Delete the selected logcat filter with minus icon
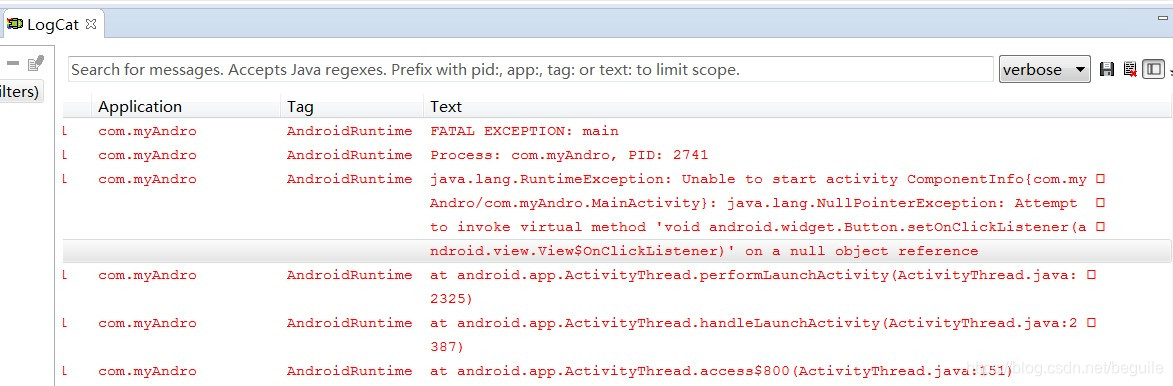 point(13,64)
